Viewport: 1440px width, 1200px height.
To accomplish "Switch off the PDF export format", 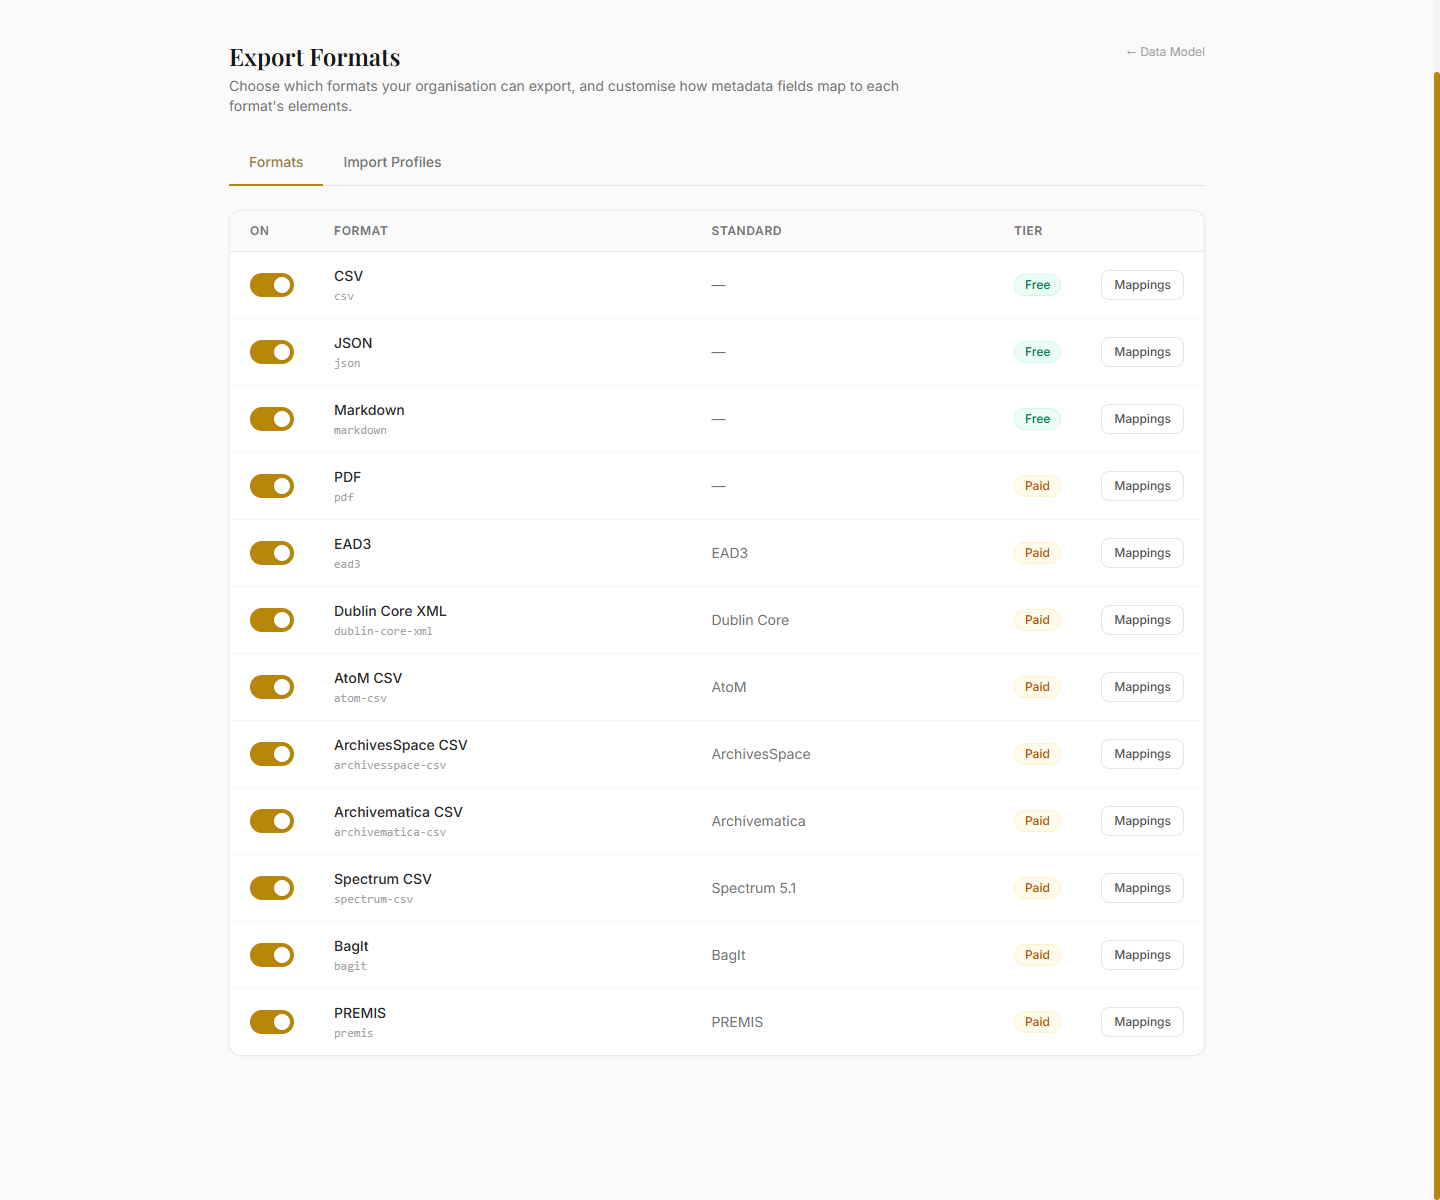I will tap(272, 486).
